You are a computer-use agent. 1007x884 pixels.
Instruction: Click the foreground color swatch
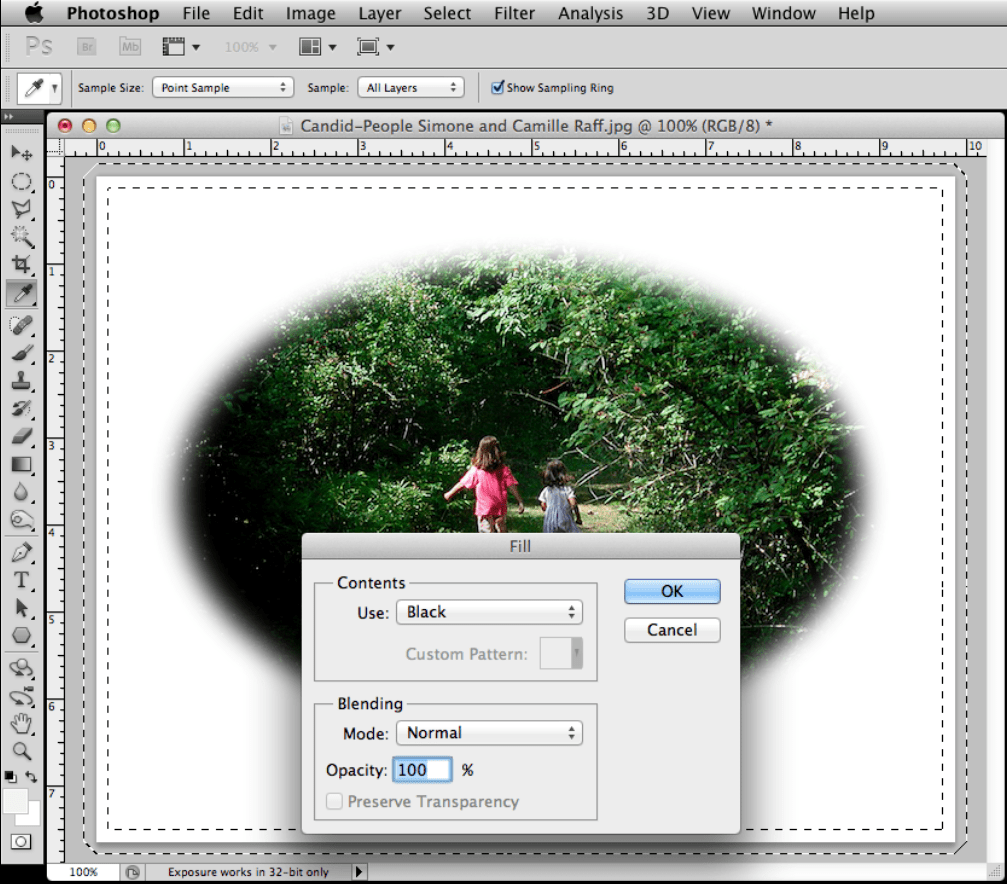tap(15, 801)
